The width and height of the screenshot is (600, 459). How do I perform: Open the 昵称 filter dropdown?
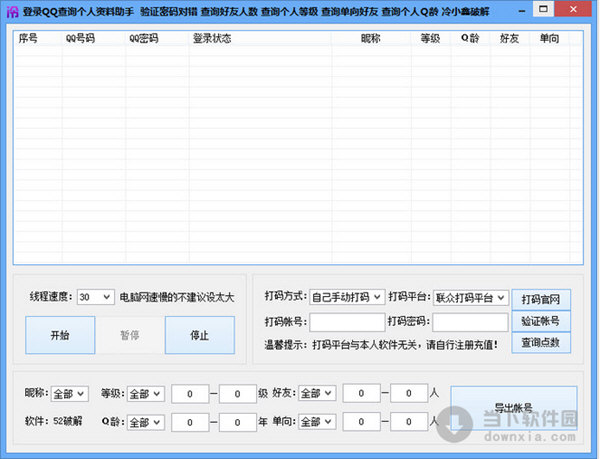[x=70, y=393]
